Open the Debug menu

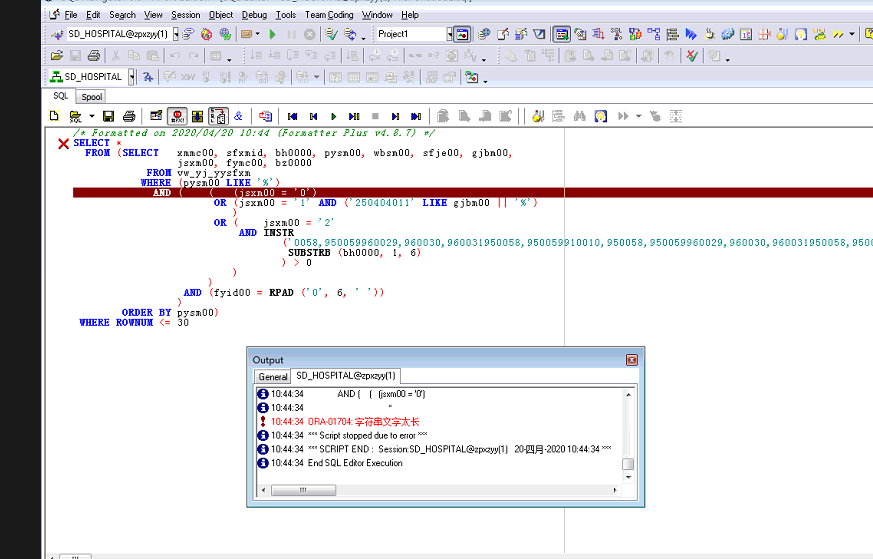pyautogui.click(x=254, y=15)
